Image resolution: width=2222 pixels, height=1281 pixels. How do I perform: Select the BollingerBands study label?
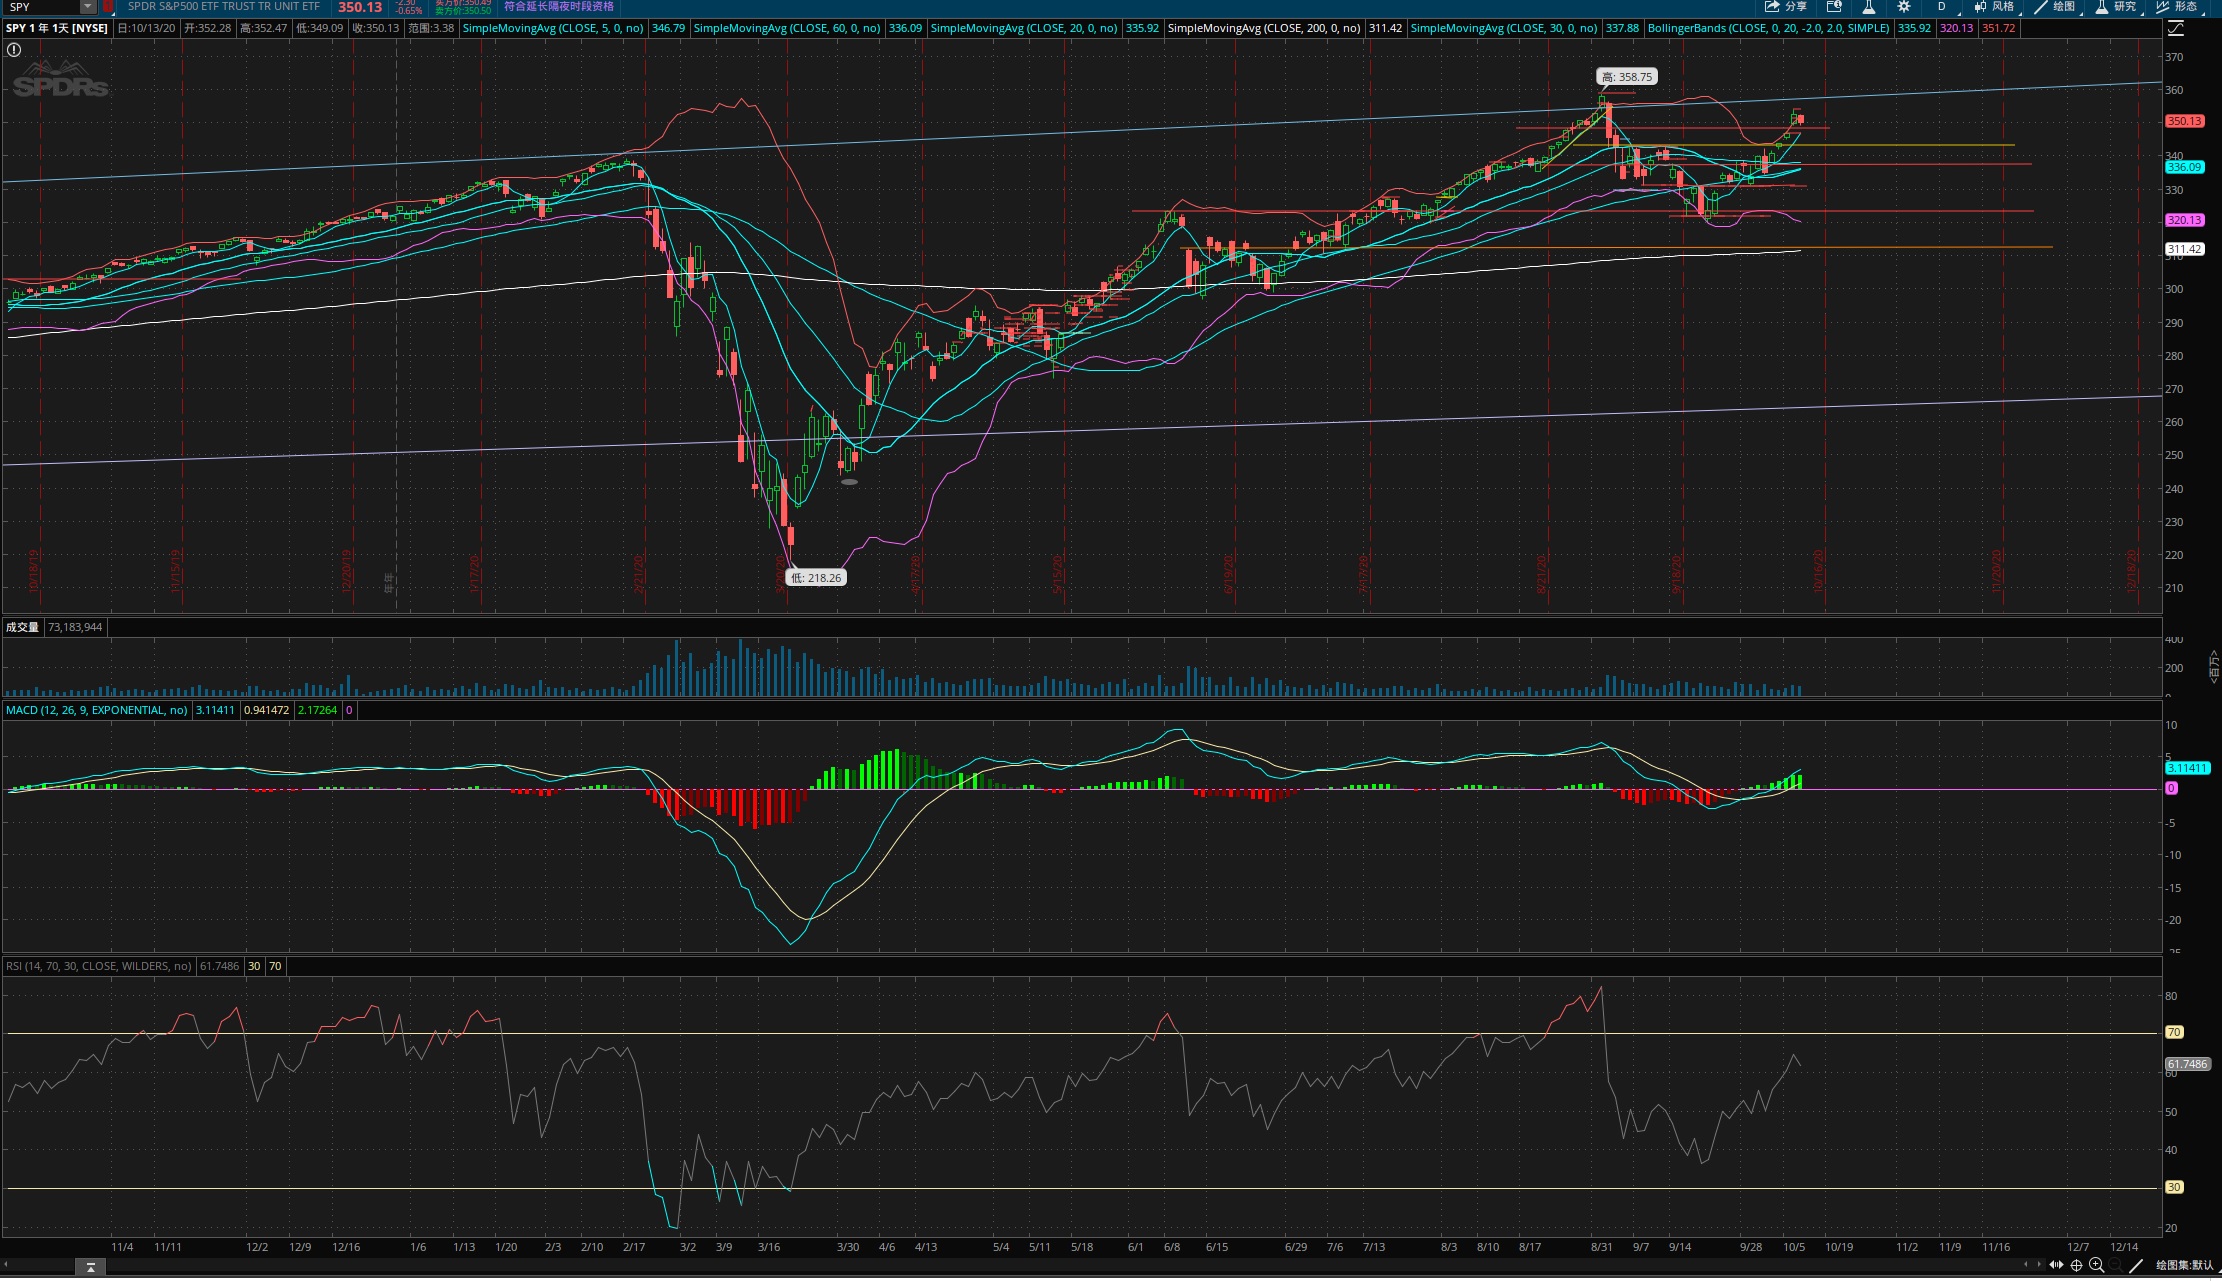1769,28
